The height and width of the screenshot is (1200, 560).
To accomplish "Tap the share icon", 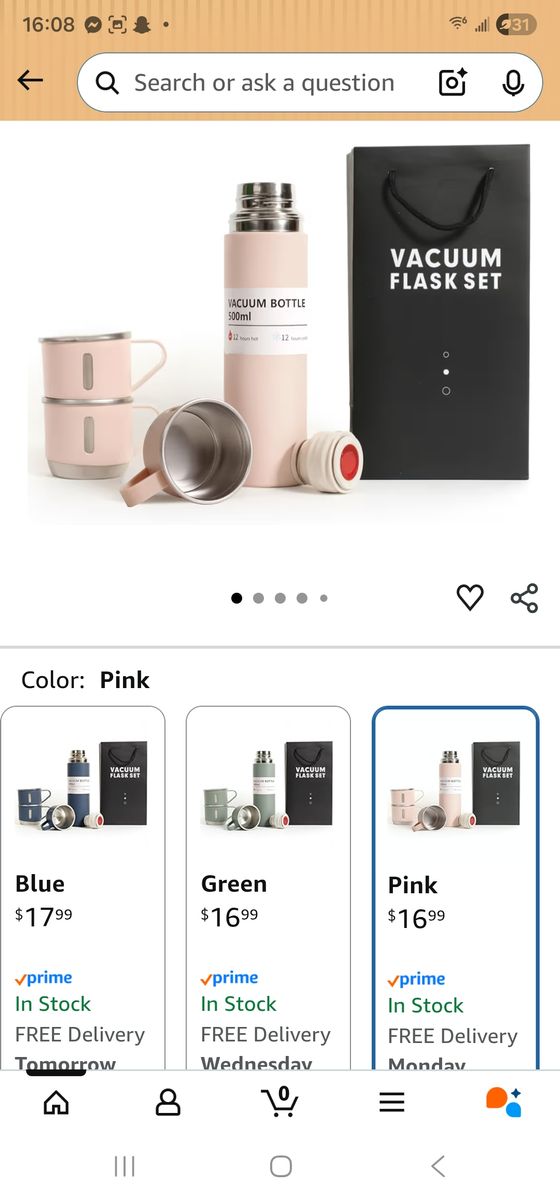I will [x=524, y=598].
